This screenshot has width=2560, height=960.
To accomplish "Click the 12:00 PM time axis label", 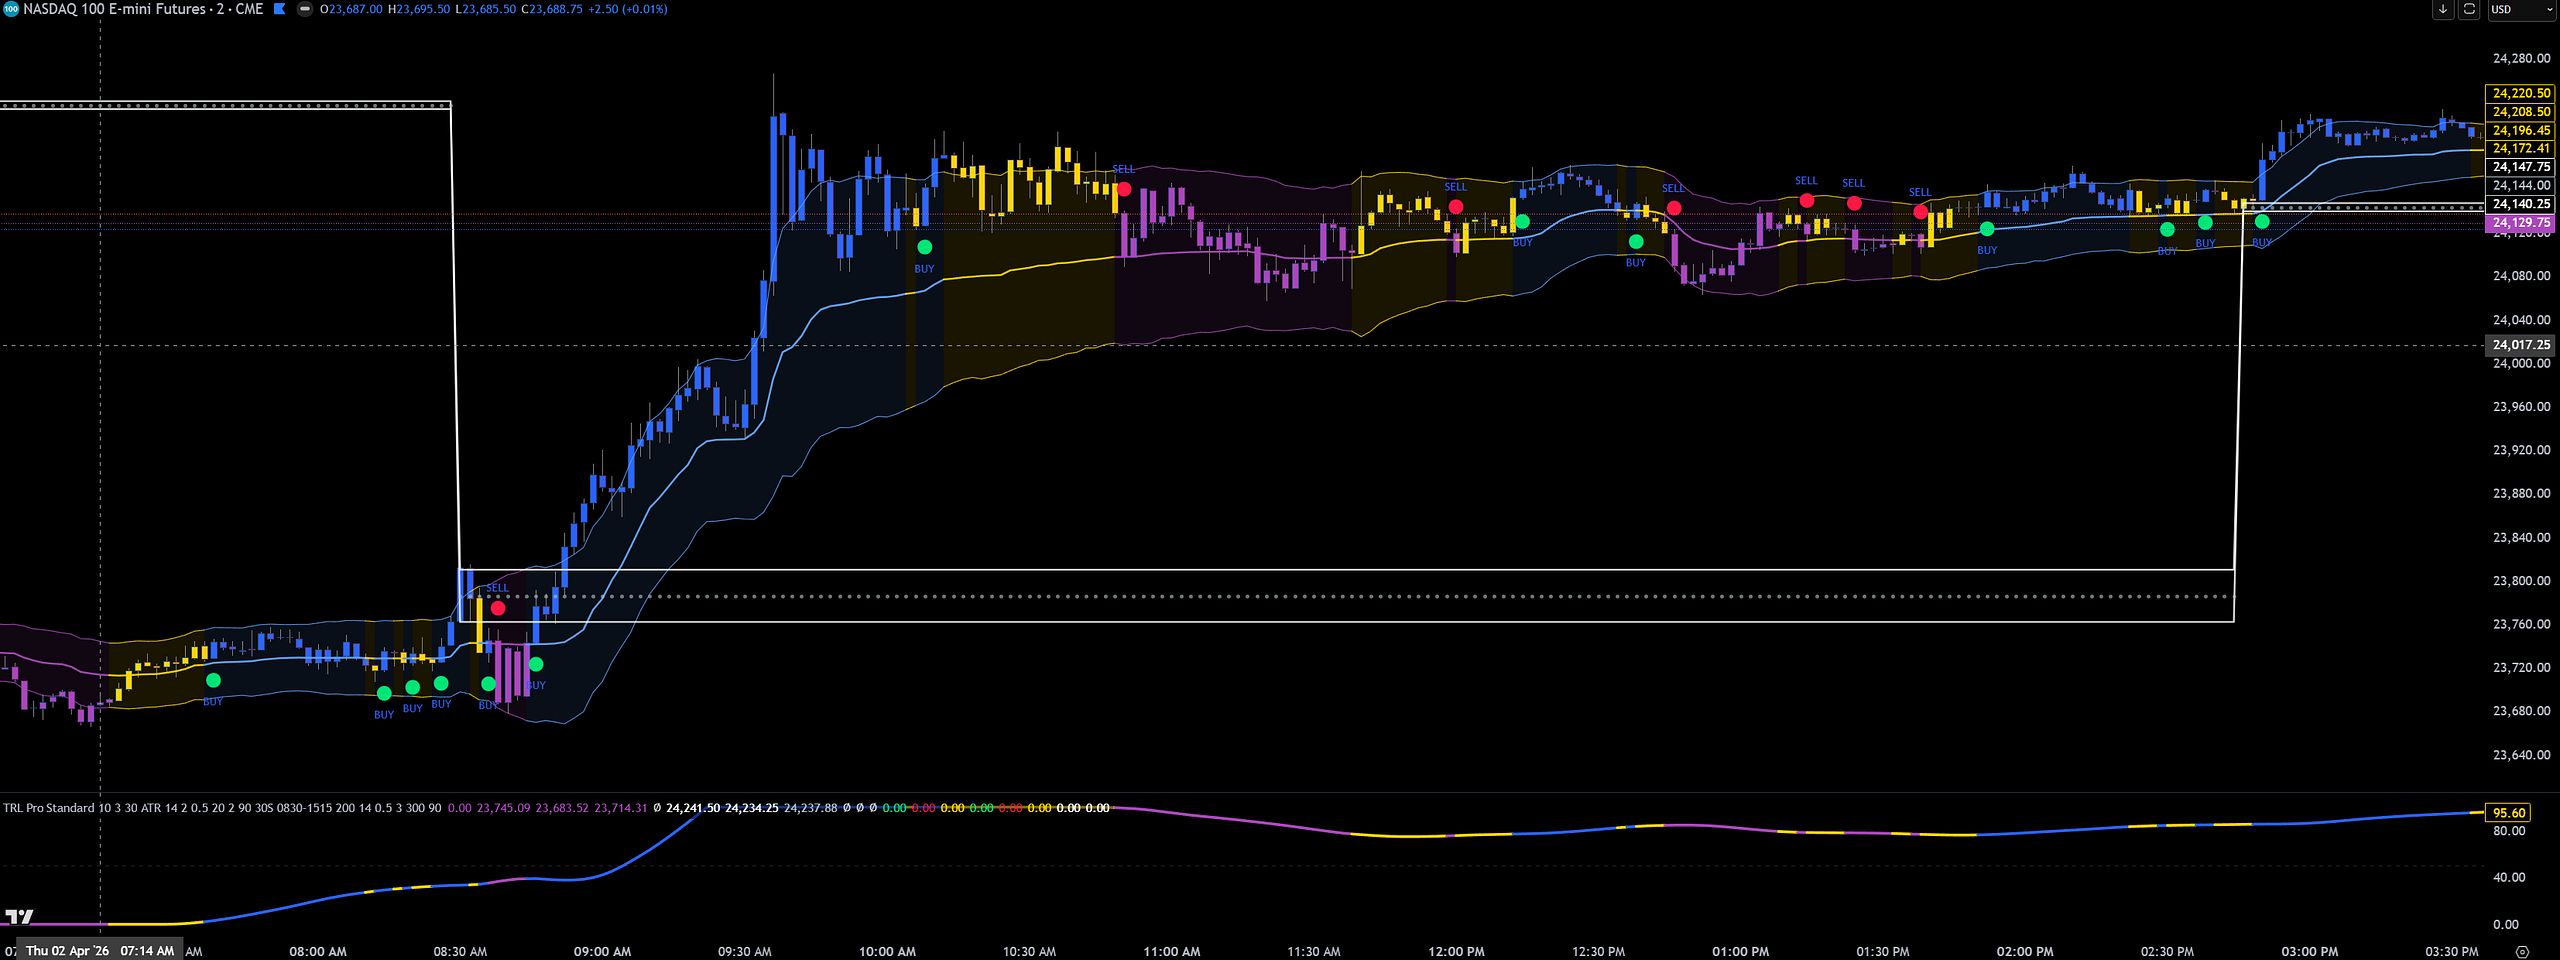I will point(1456,952).
